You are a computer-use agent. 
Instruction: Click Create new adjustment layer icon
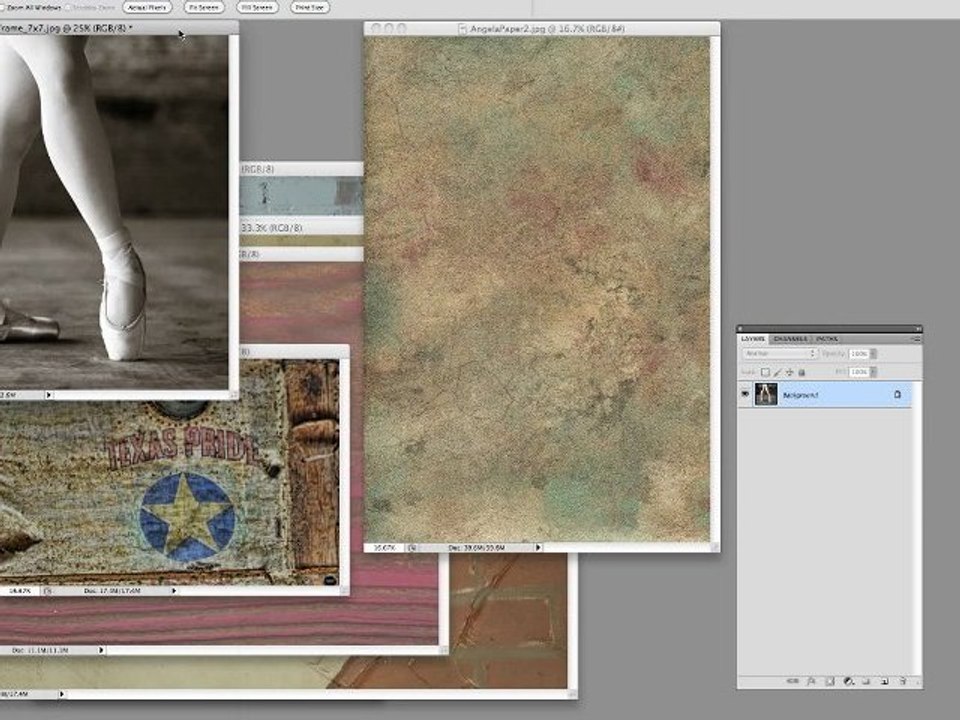coord(848,681)
